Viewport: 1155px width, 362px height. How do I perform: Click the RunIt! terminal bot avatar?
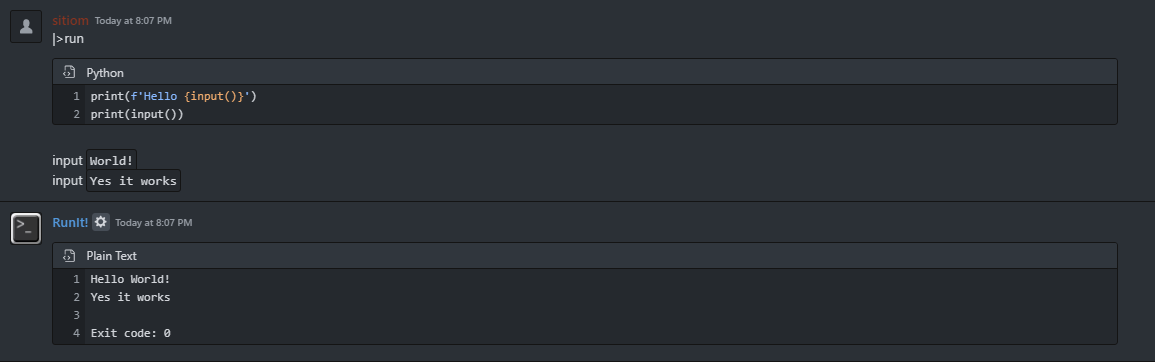(x=26, y=228)
